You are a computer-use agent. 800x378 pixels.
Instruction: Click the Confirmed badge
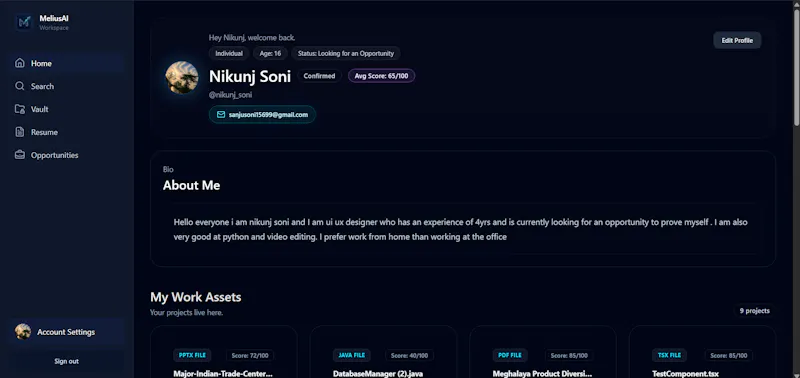[319, 76]
